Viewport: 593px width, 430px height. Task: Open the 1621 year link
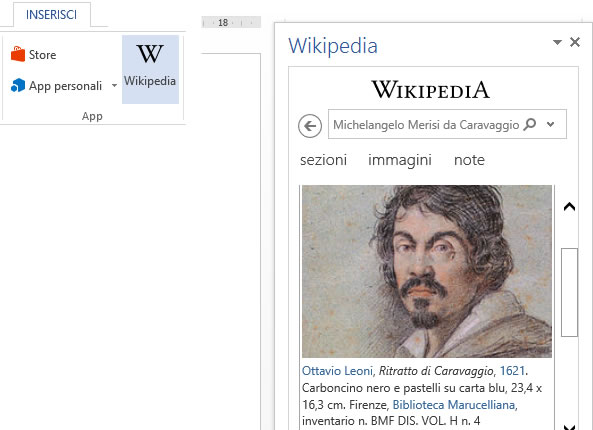pyautogui.click(x=512, y=371)
